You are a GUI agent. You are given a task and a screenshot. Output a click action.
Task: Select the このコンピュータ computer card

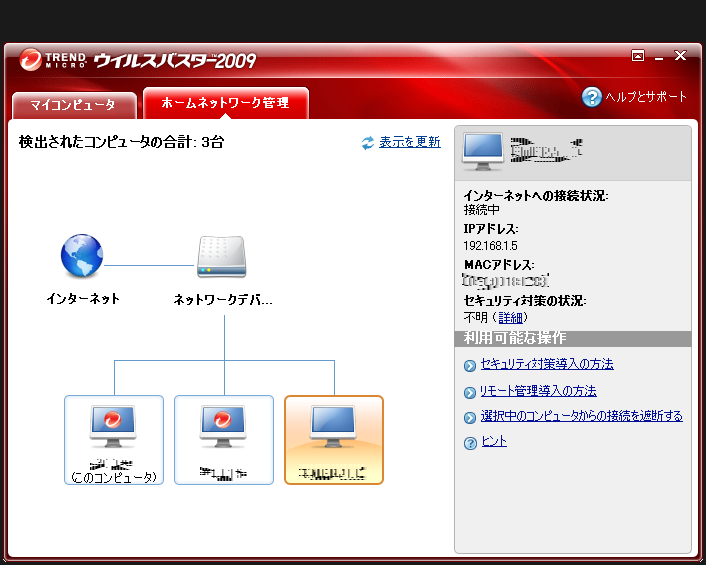click(114, 440)
